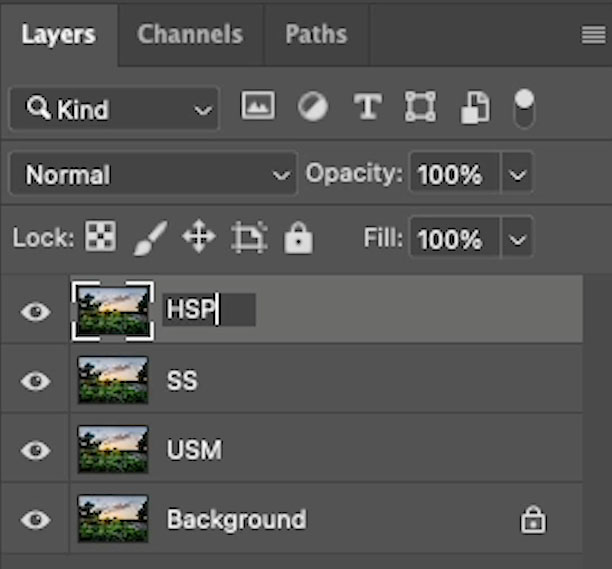Filter for shape layers icon
Viewport: 612px width, 569px height.
(420, 106)
